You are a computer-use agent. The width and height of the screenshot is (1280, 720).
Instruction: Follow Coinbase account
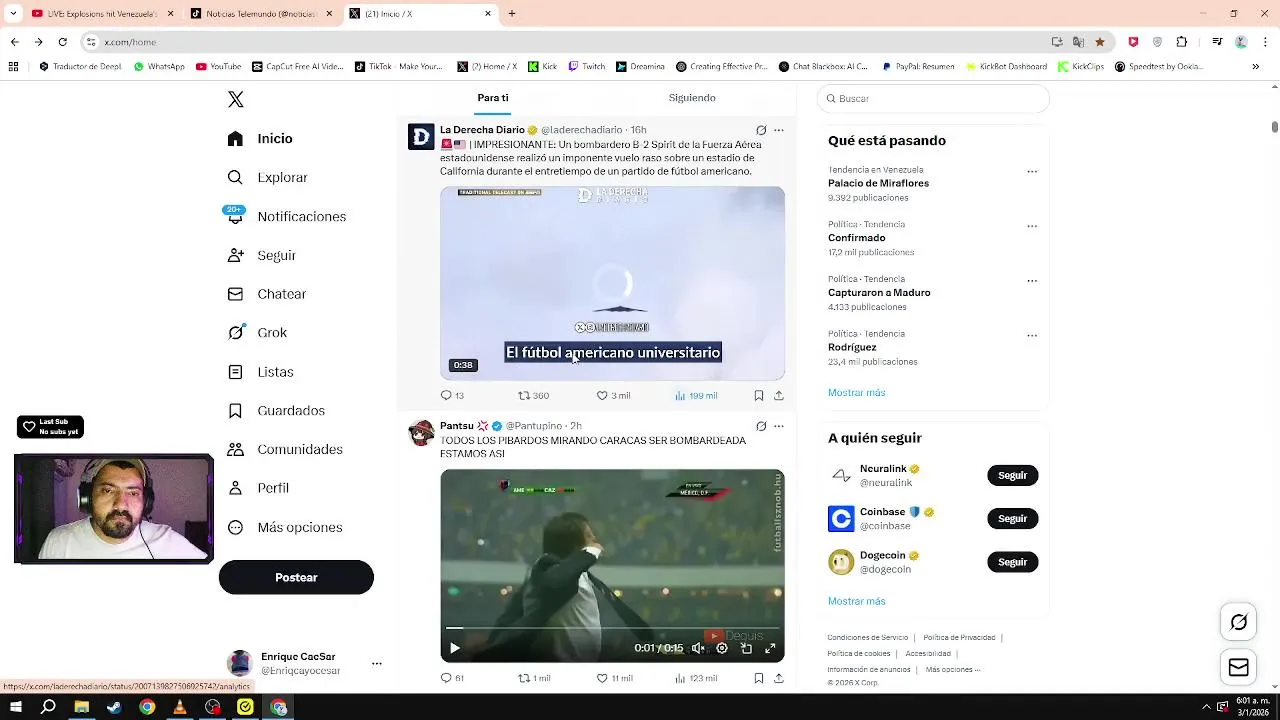point(1012,518)
